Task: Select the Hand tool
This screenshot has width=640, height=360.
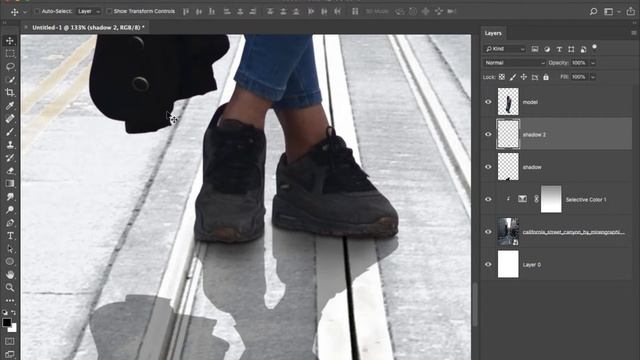Action: (10, 275)
